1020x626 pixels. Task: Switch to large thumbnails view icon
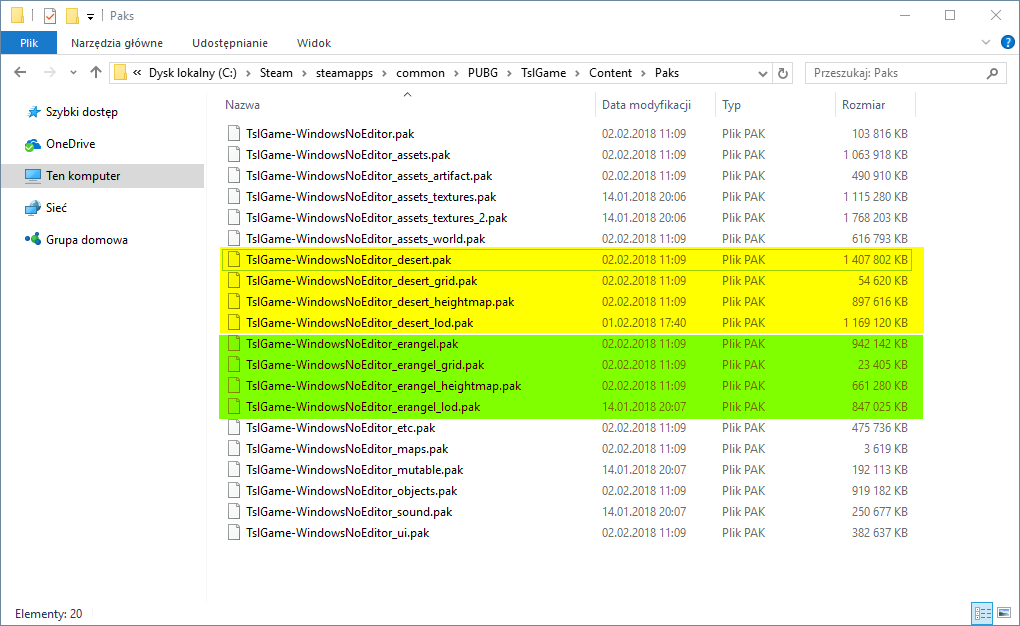1004,613
